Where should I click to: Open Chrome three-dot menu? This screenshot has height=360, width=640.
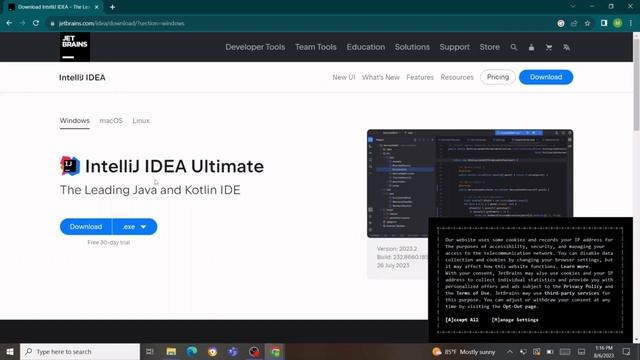[631, 23]
